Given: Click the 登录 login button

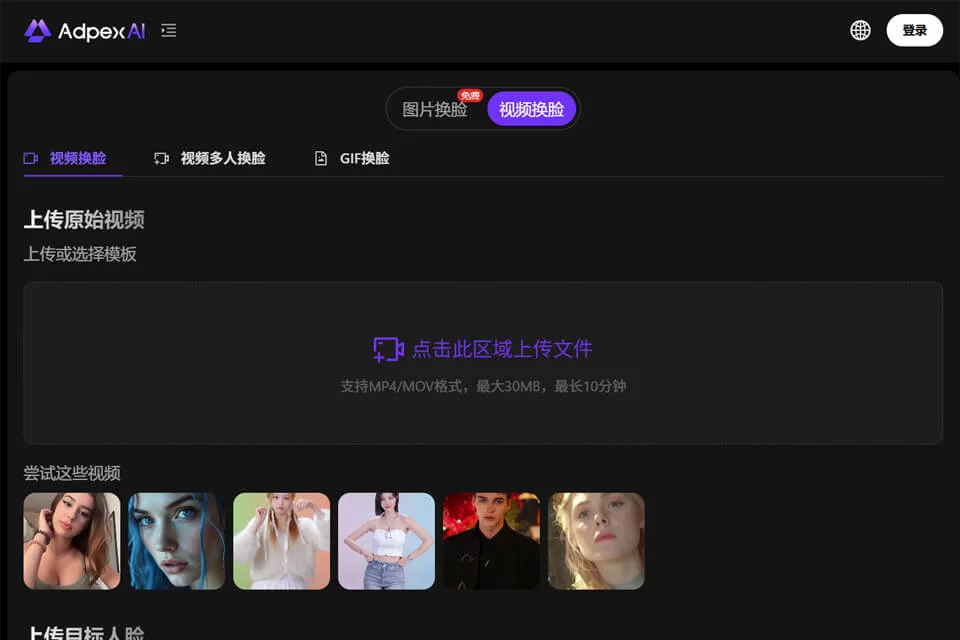Looking at the screenshot, I should [x=914, y=30].
